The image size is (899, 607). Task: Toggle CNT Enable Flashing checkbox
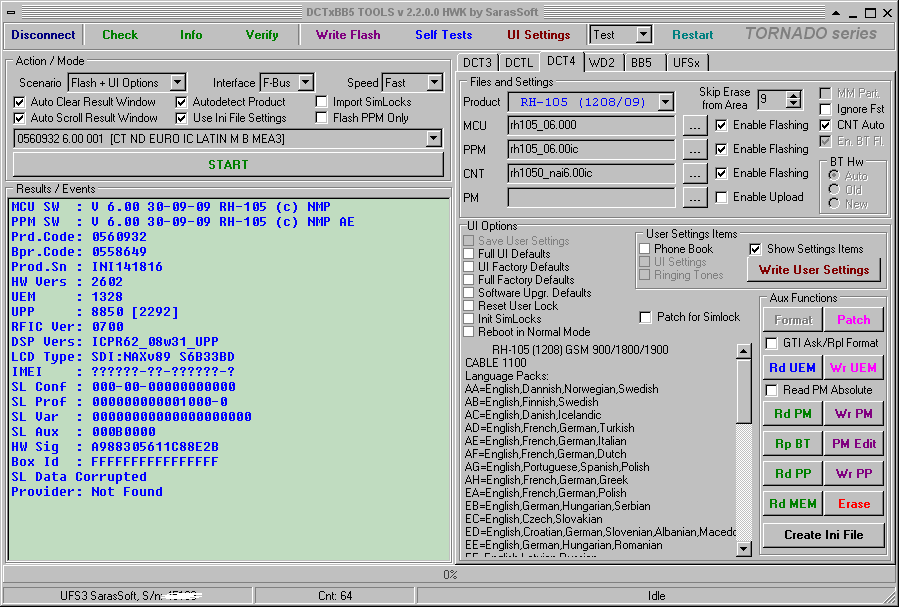point(722,173)
